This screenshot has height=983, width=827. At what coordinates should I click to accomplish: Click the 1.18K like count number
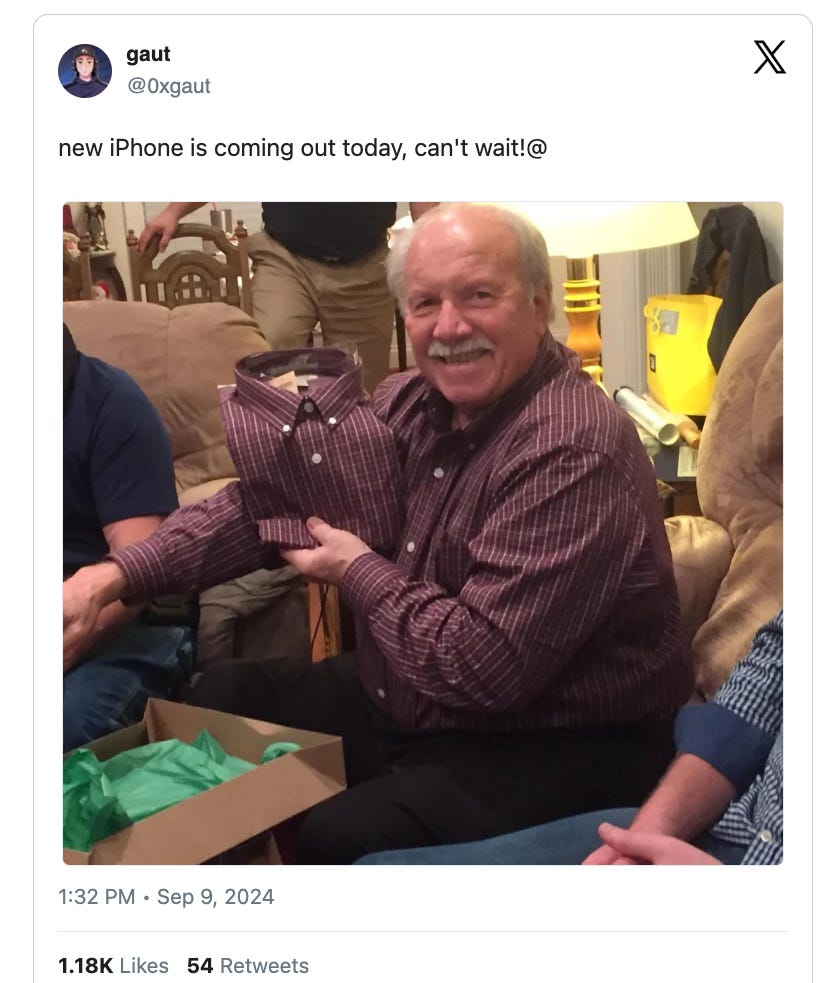pyautogui.click(x=85, y=965)
